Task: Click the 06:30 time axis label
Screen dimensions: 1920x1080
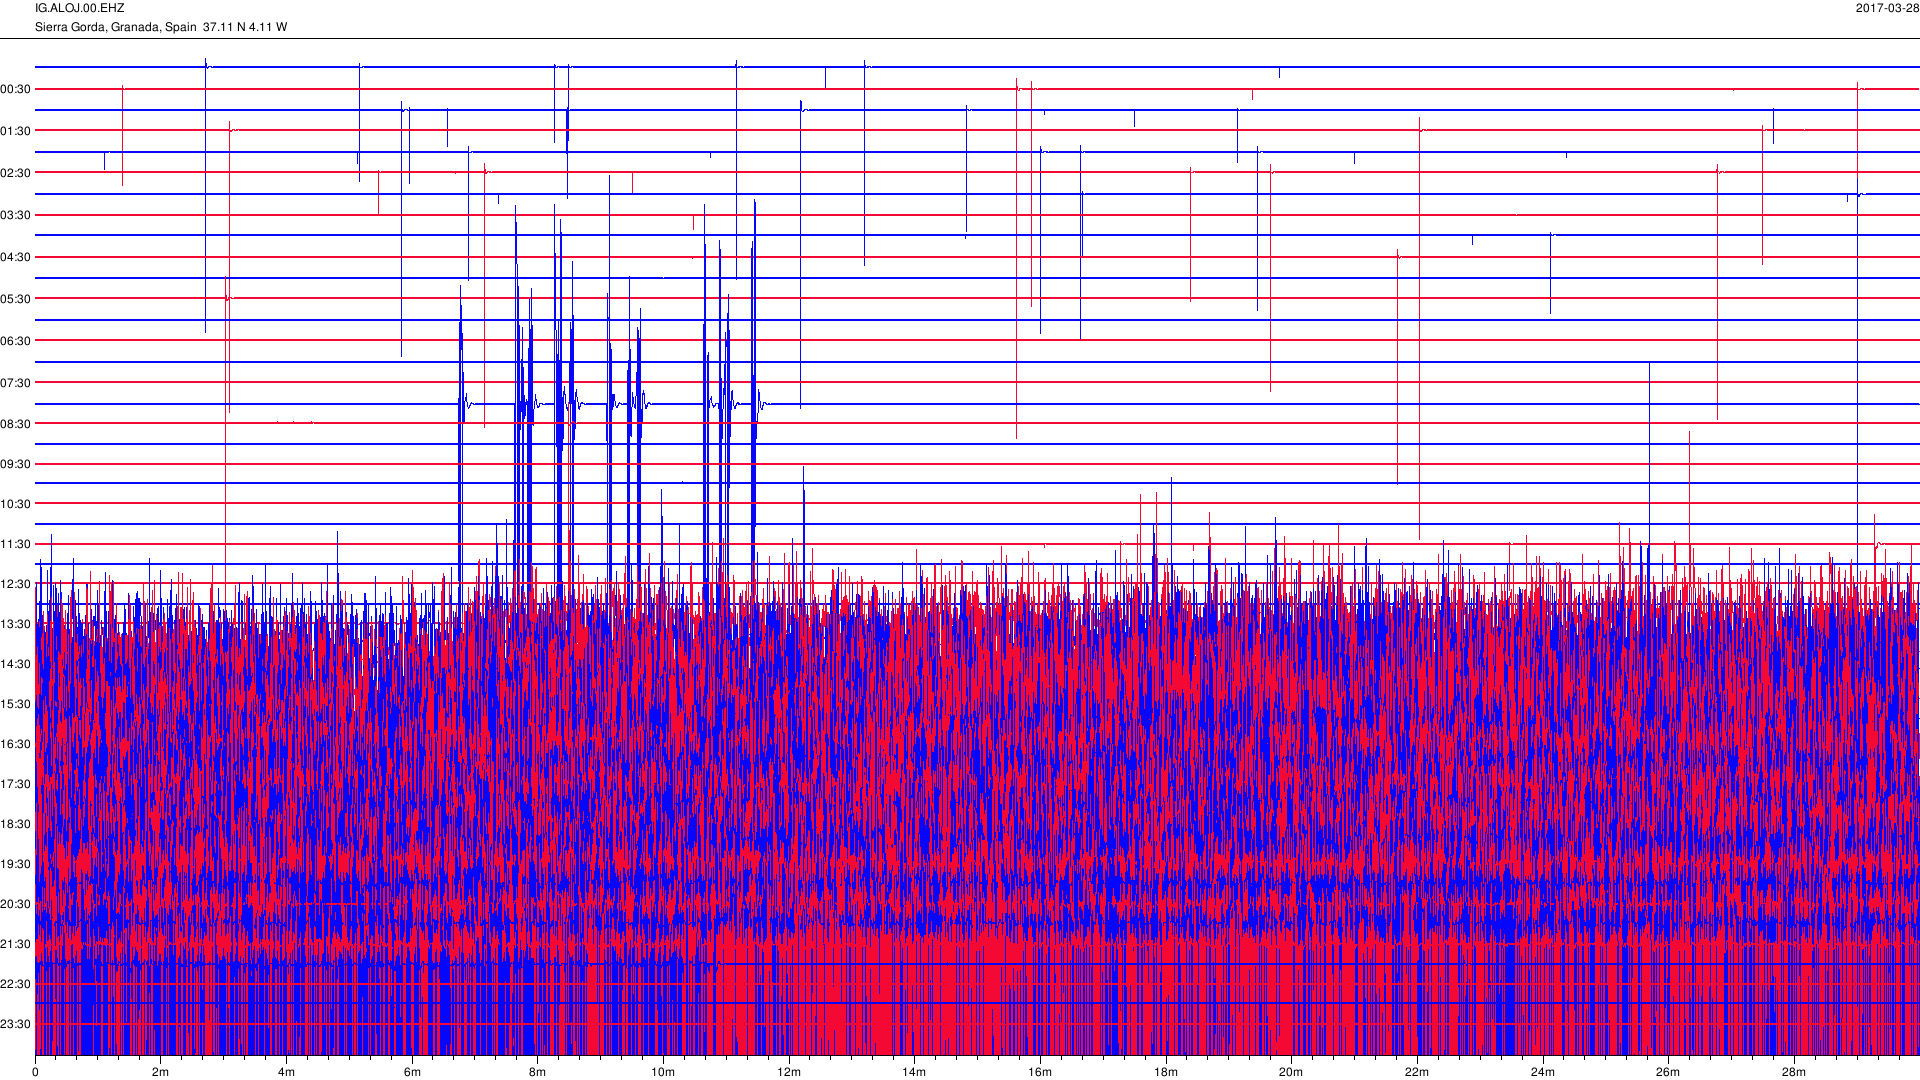Action: point(16,341)
